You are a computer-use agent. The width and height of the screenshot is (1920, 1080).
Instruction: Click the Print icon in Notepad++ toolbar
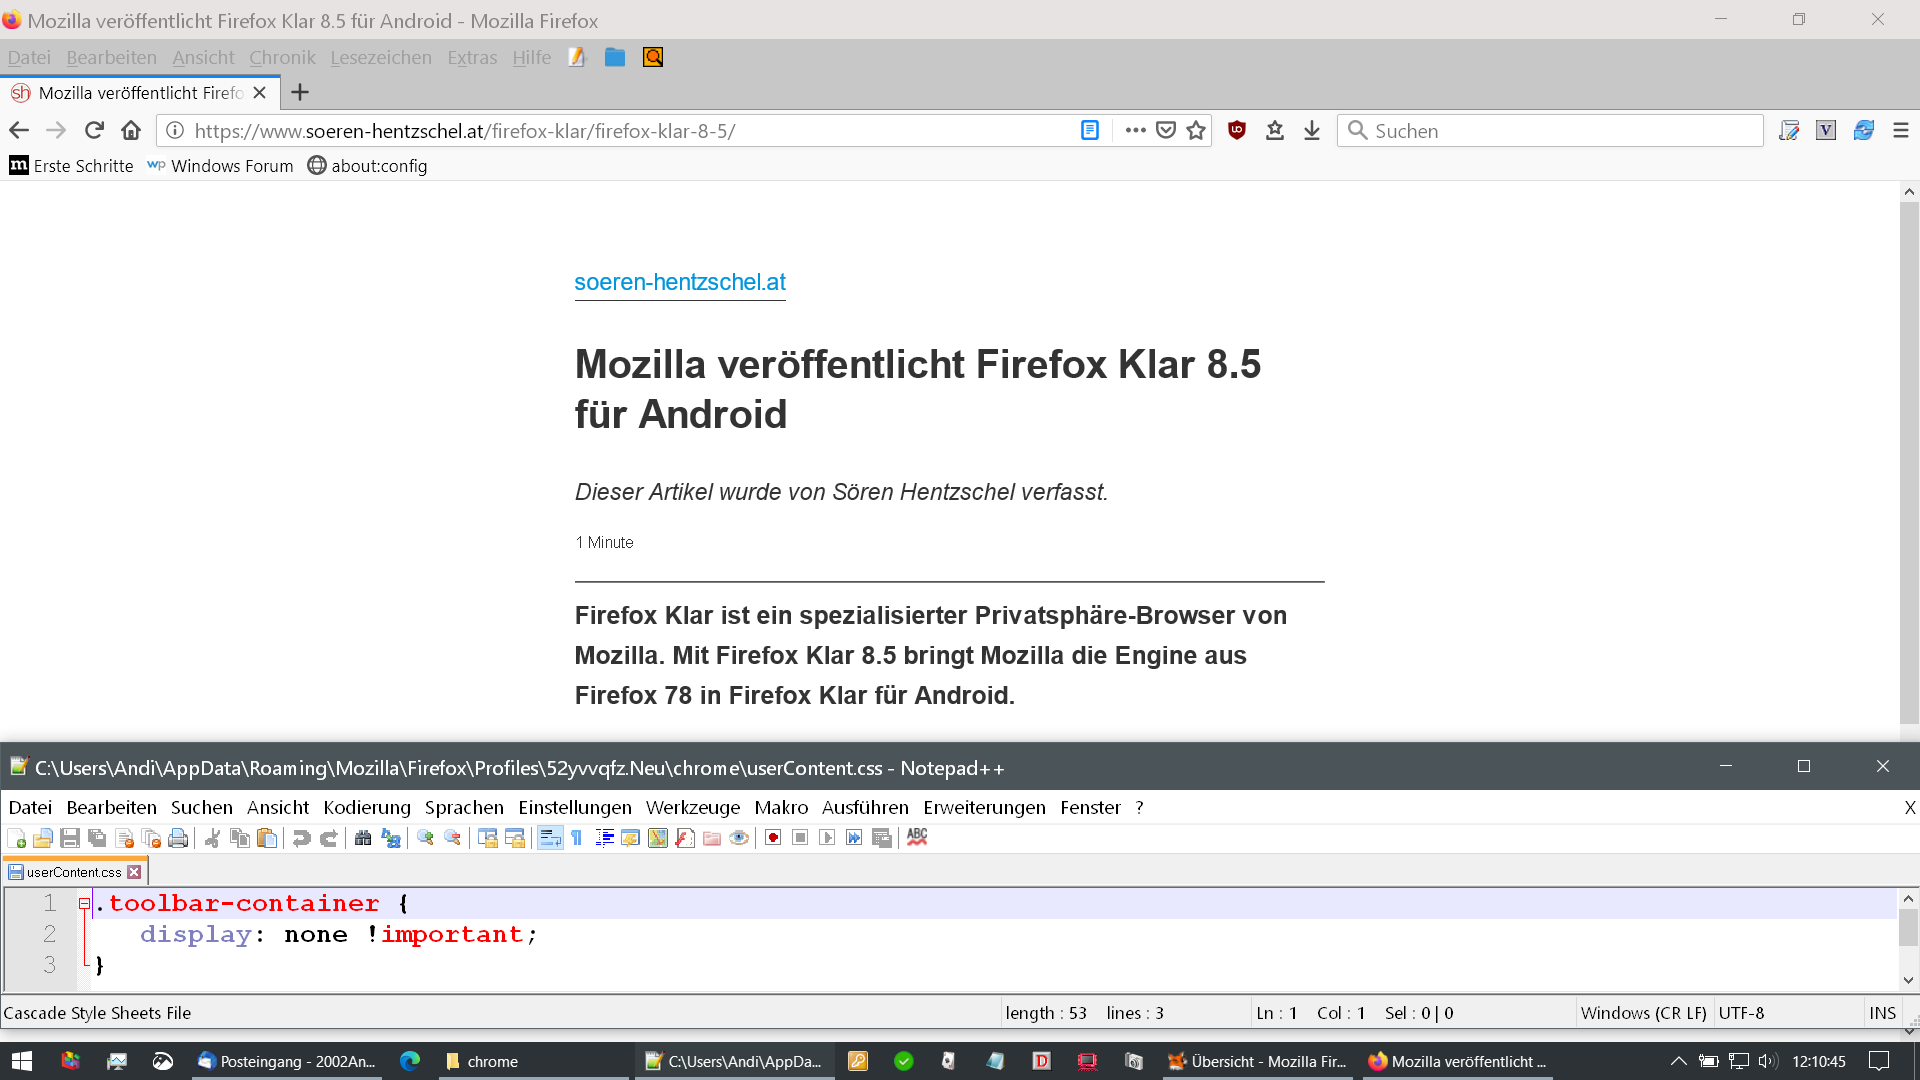178,838
